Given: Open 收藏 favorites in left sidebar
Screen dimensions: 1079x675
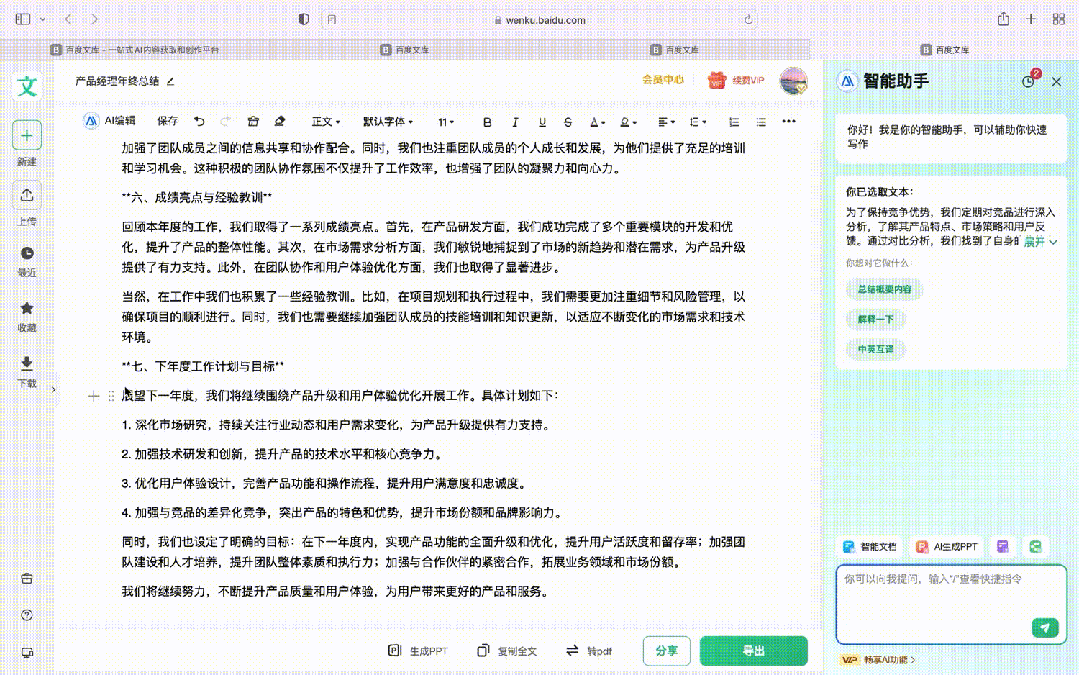Looking at the screenshot, I should coord(27,309).
